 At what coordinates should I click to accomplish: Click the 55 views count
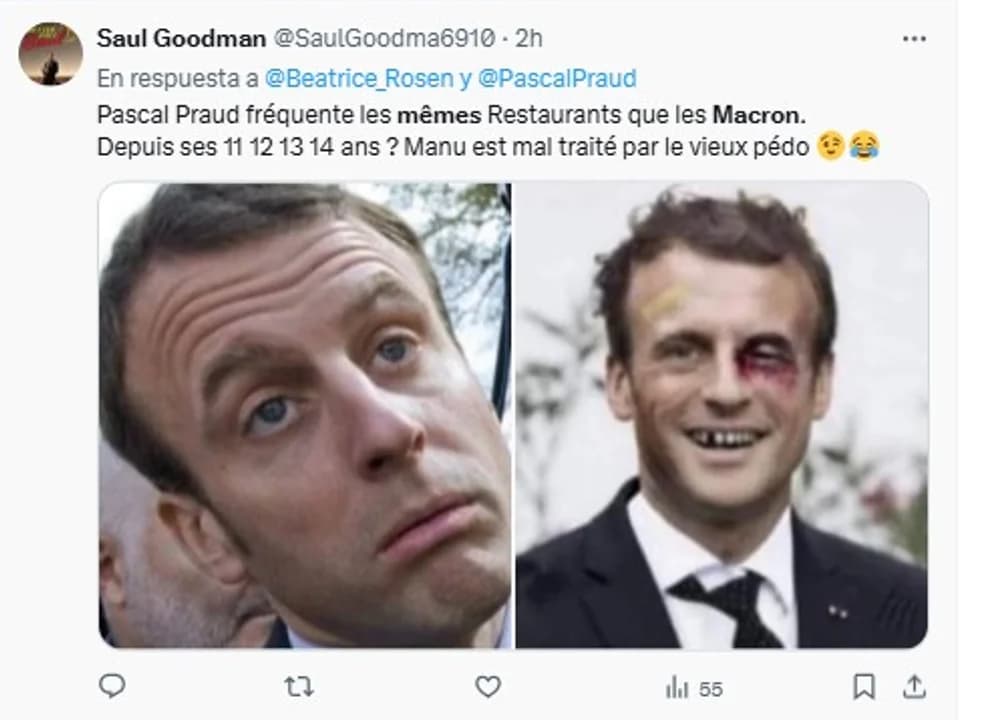coord(710,689)
